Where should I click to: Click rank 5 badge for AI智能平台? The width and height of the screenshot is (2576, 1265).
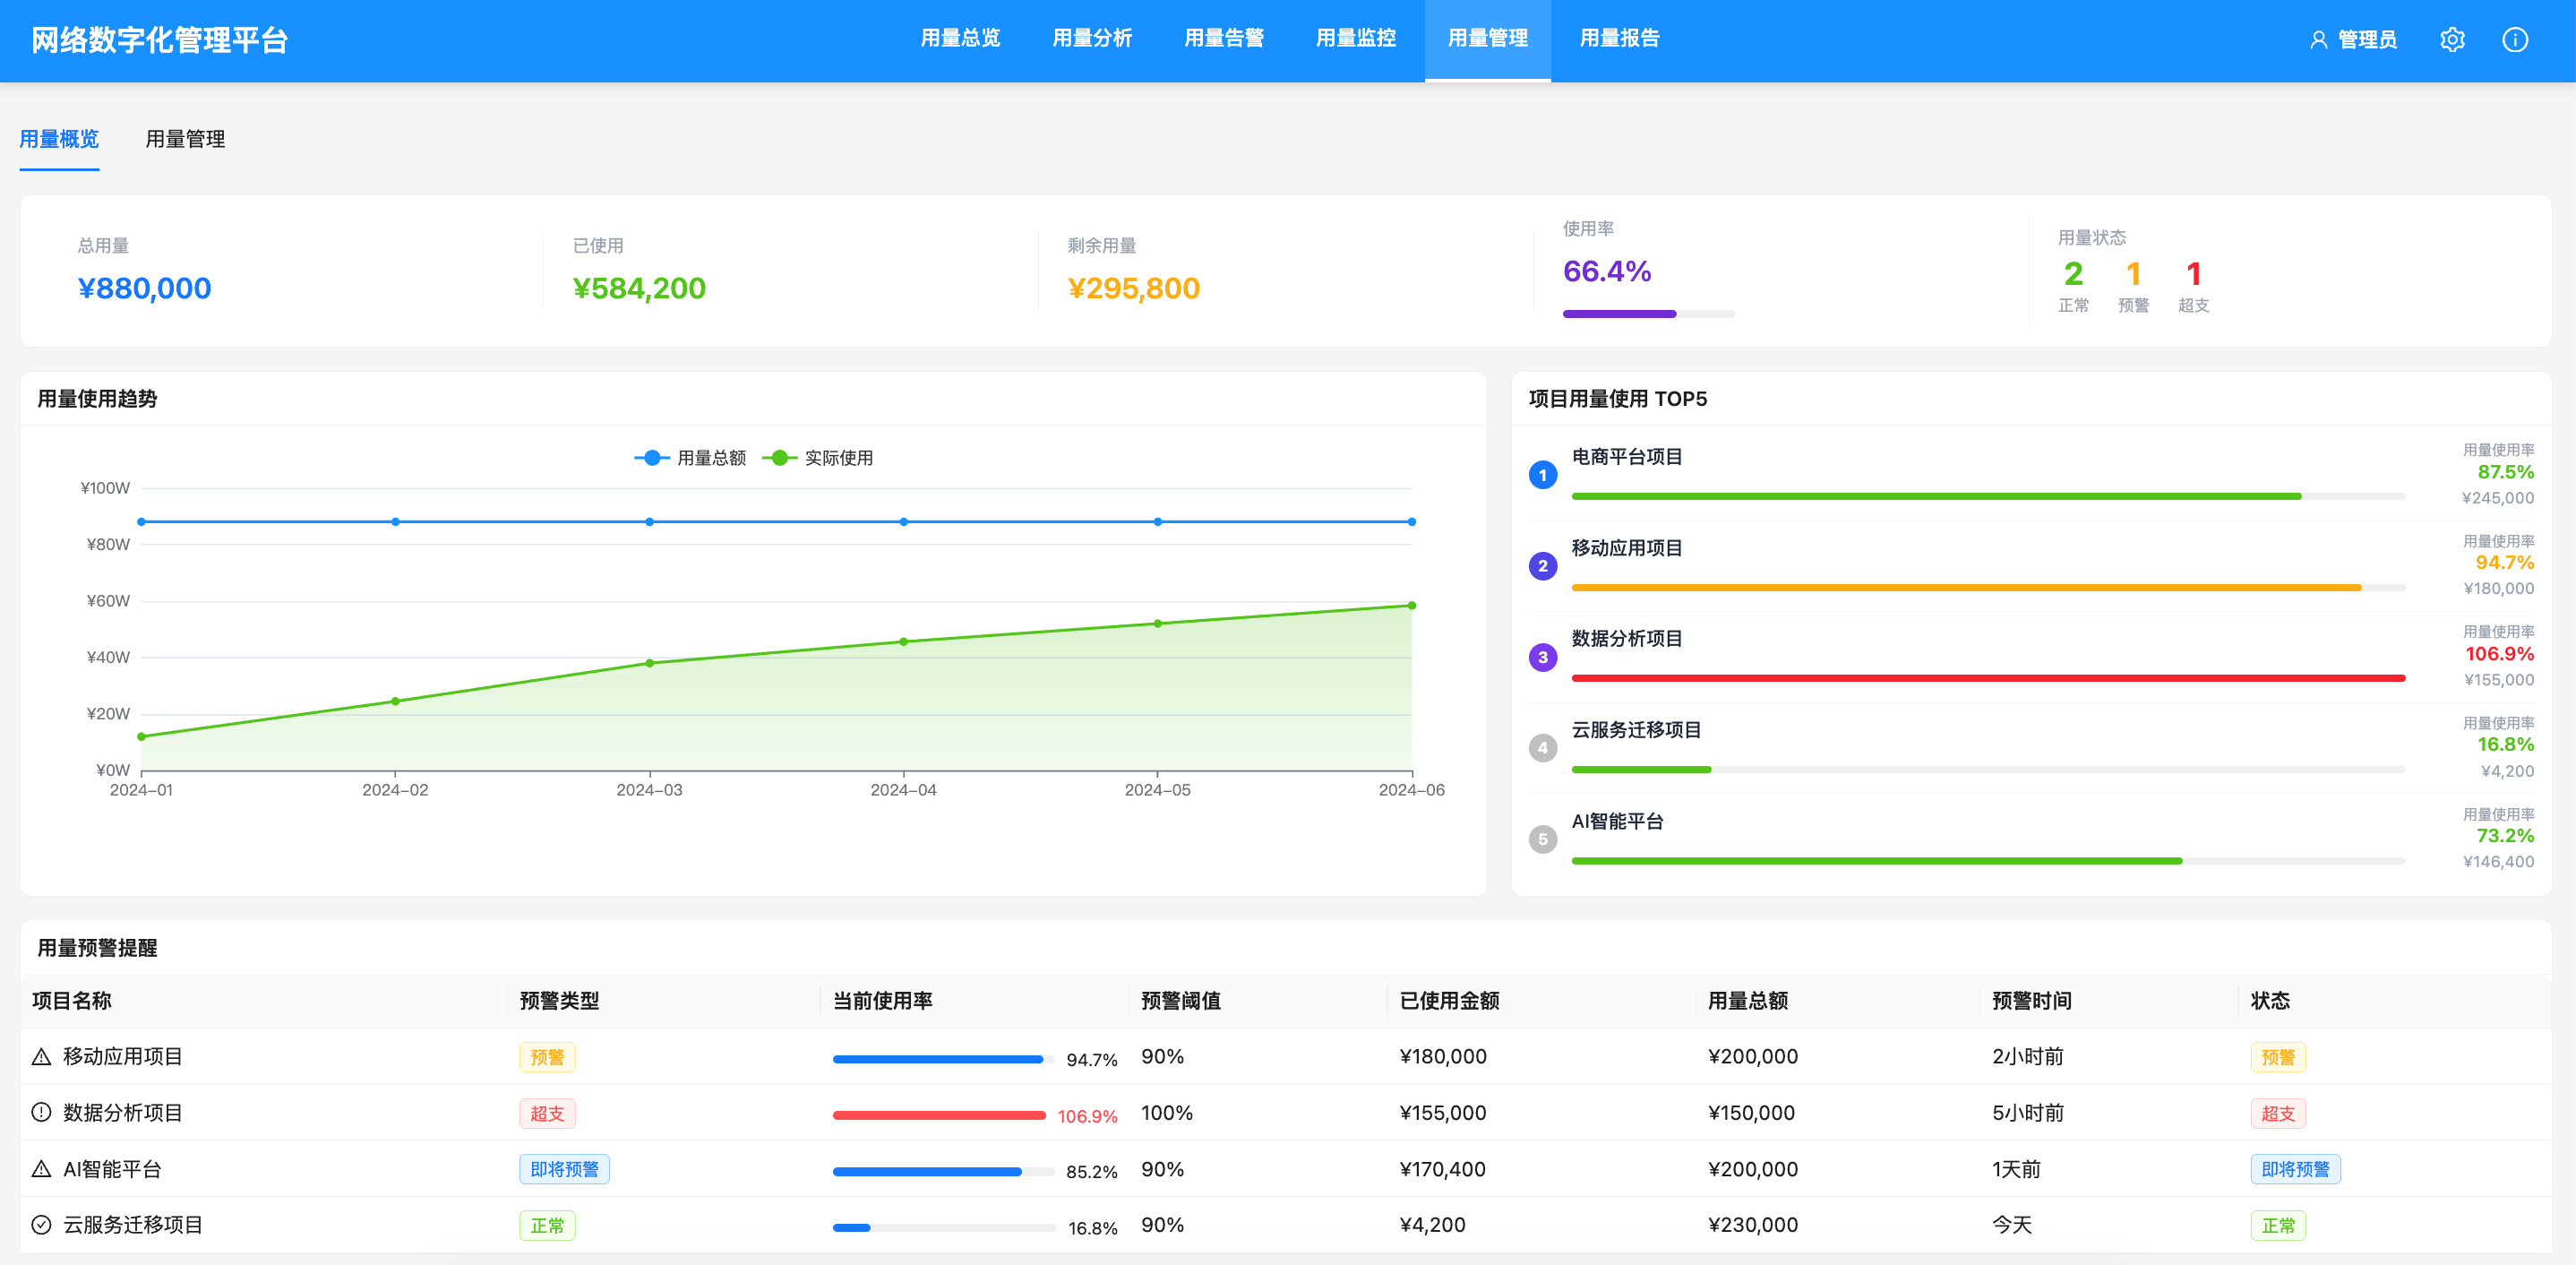click(1543, 839)
